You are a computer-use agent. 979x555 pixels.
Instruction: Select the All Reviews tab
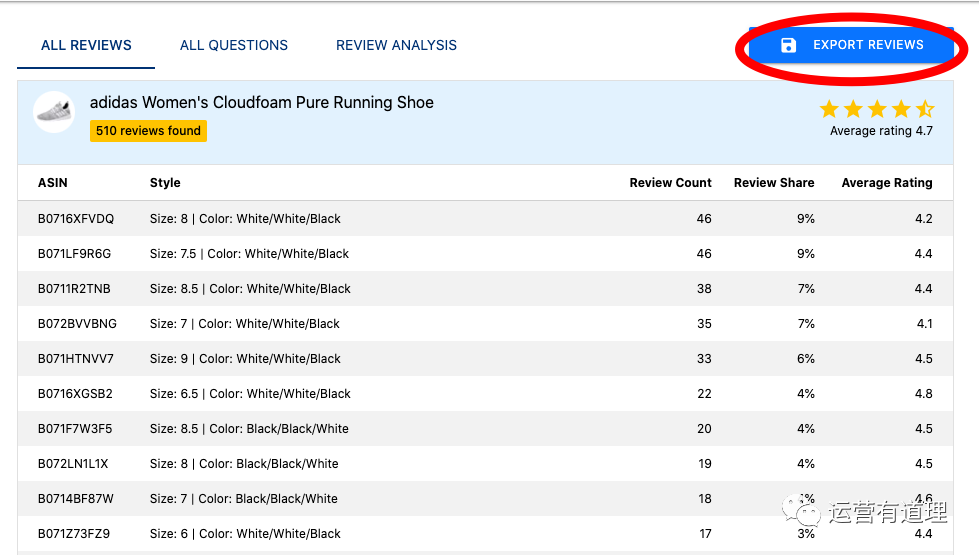click(86, 45)
